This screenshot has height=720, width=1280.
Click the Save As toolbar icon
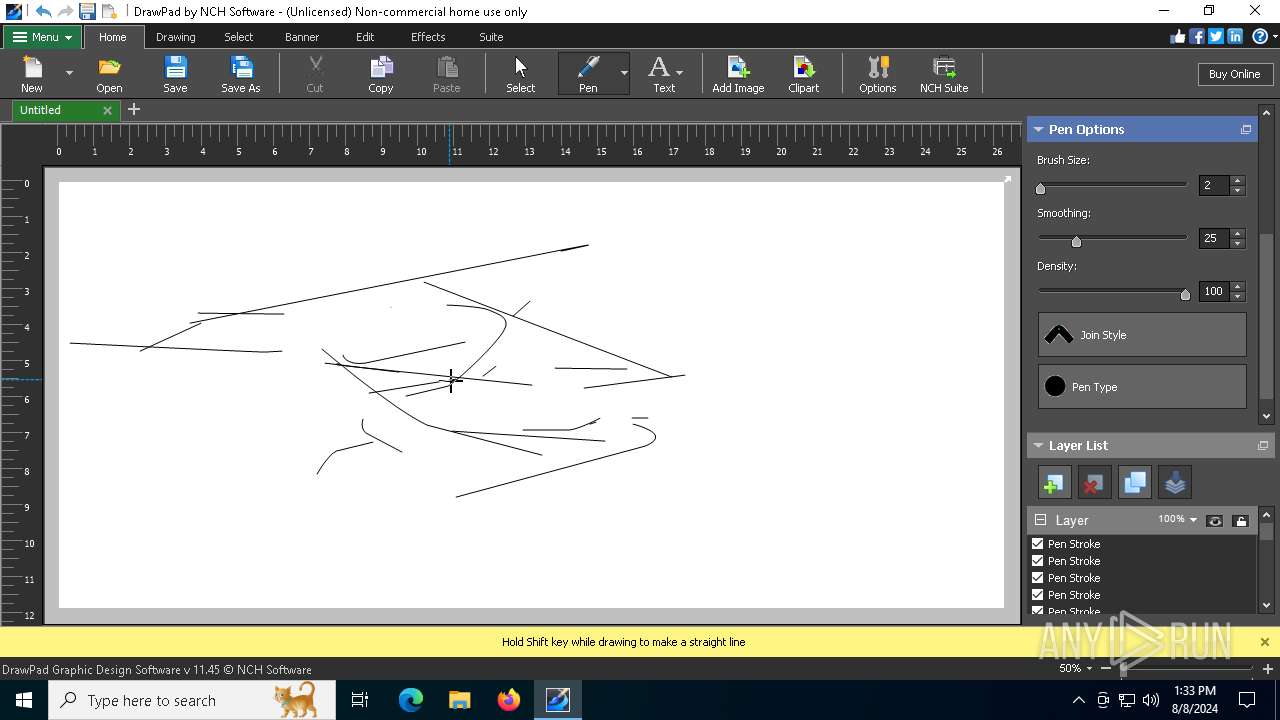[x=240, y=74]
